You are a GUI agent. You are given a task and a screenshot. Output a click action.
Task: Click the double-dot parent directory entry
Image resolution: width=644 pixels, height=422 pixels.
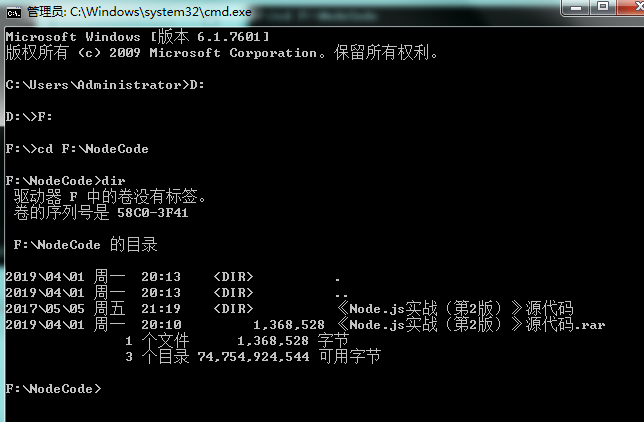tap(341, 293)
